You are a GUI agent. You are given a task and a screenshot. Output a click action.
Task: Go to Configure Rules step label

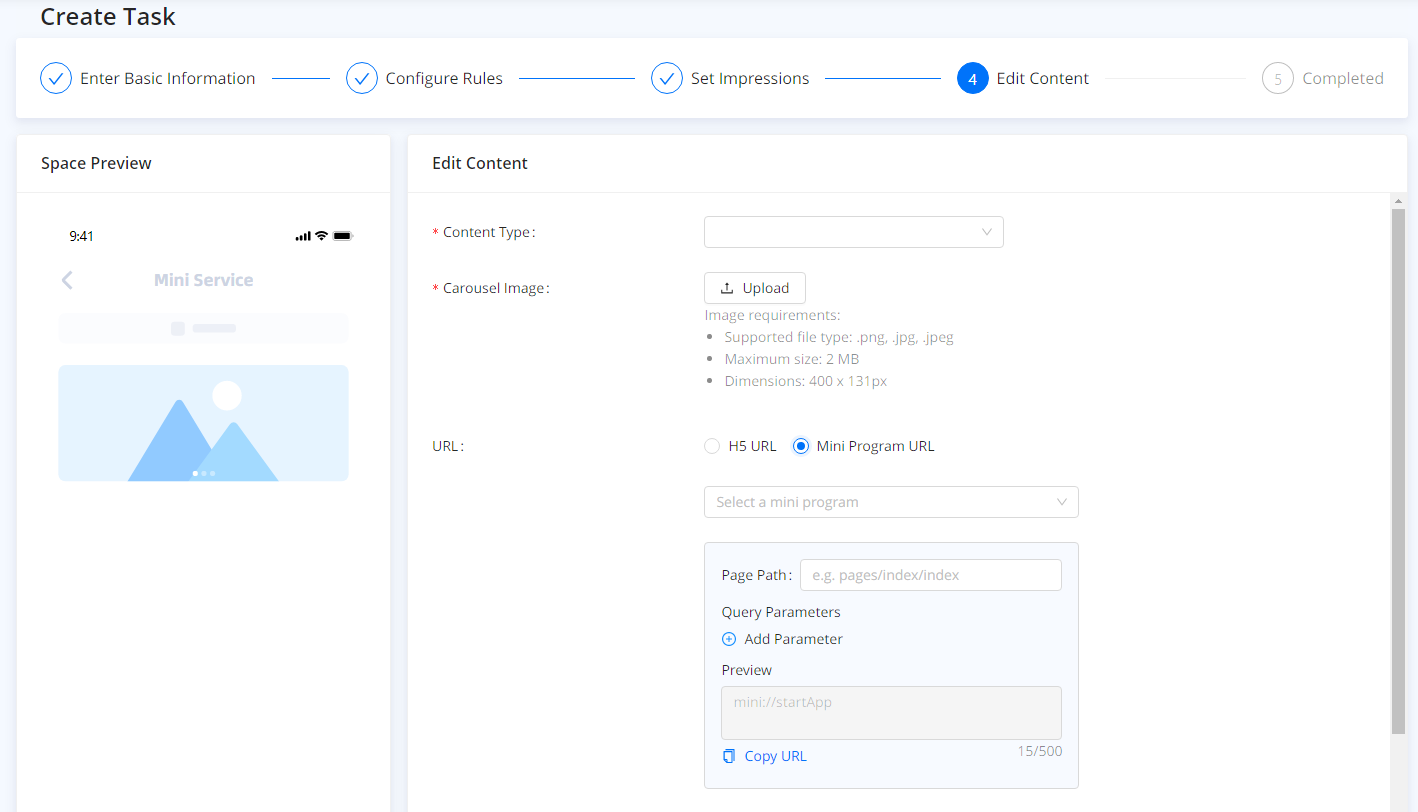pos(444,78)
